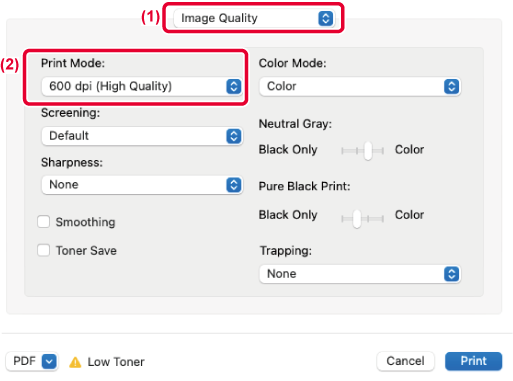Screen dimensions: 513x381
Task: Click the Print Mode dropdown arrows icon
Action: click(x=234, y=86)
